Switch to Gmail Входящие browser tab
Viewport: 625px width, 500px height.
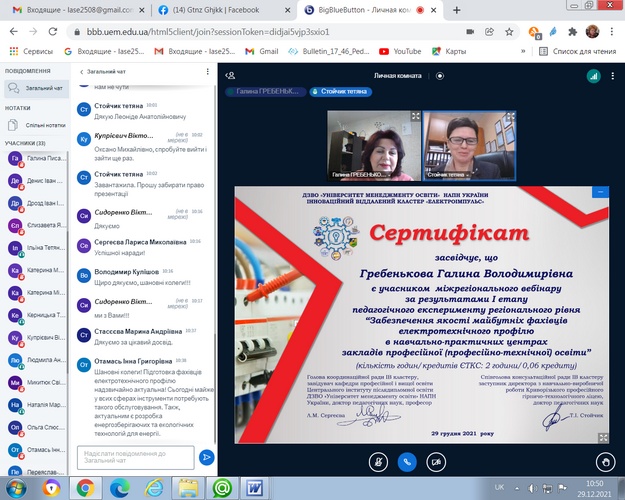(78, 10)
